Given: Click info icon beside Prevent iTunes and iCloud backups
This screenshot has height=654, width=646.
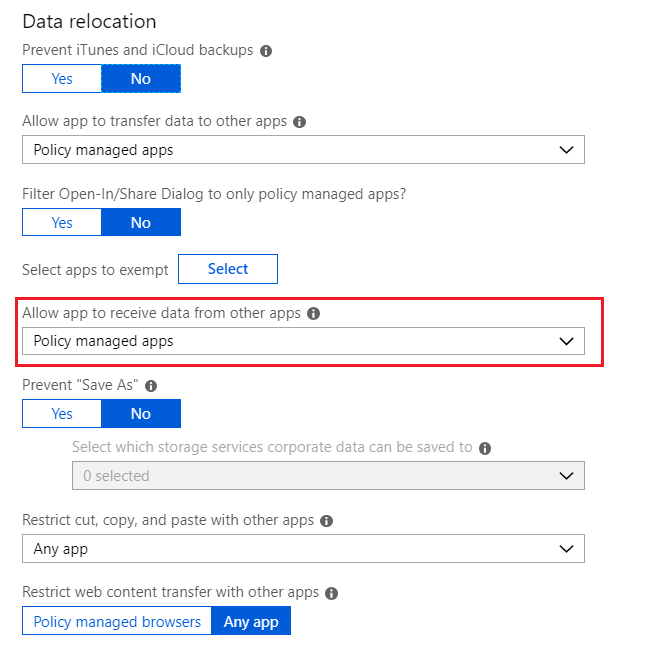Looking at the screenshot, I should click(x=266, y=51).
